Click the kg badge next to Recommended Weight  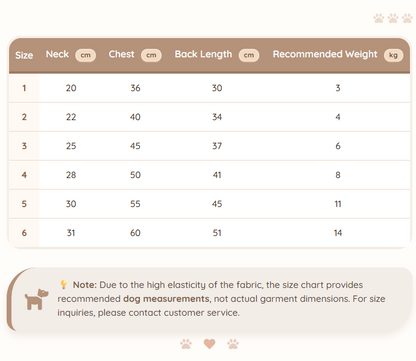(393, 55)
